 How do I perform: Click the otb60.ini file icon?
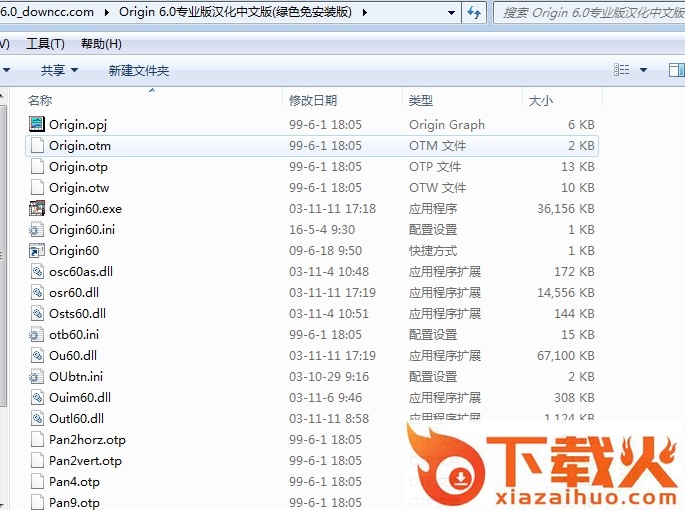(37, 334)
